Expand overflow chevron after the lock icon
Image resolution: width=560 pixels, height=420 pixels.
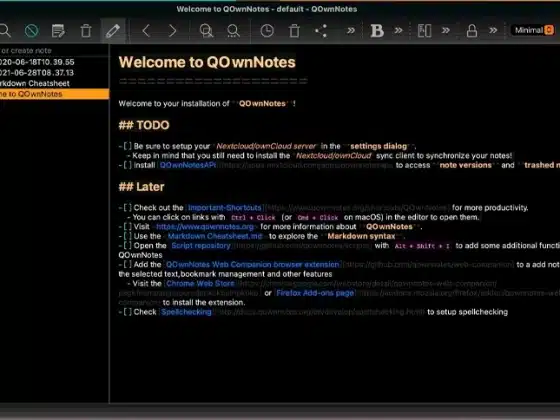pyautogui.click(x=493, y=31)
